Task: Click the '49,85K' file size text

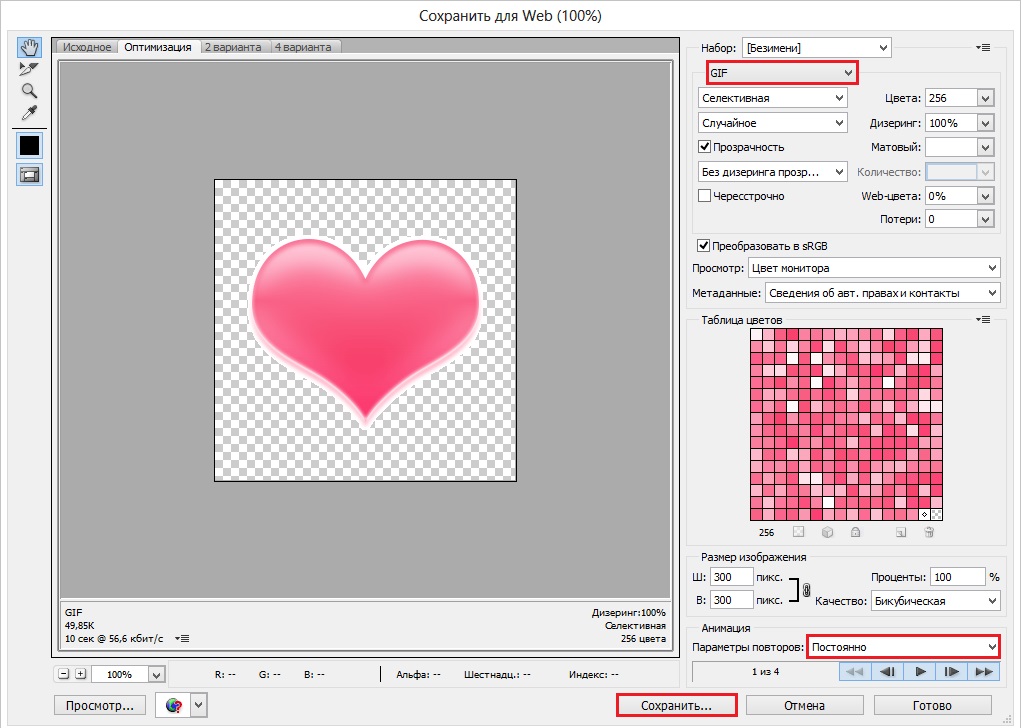Action: tap(79, 625)
